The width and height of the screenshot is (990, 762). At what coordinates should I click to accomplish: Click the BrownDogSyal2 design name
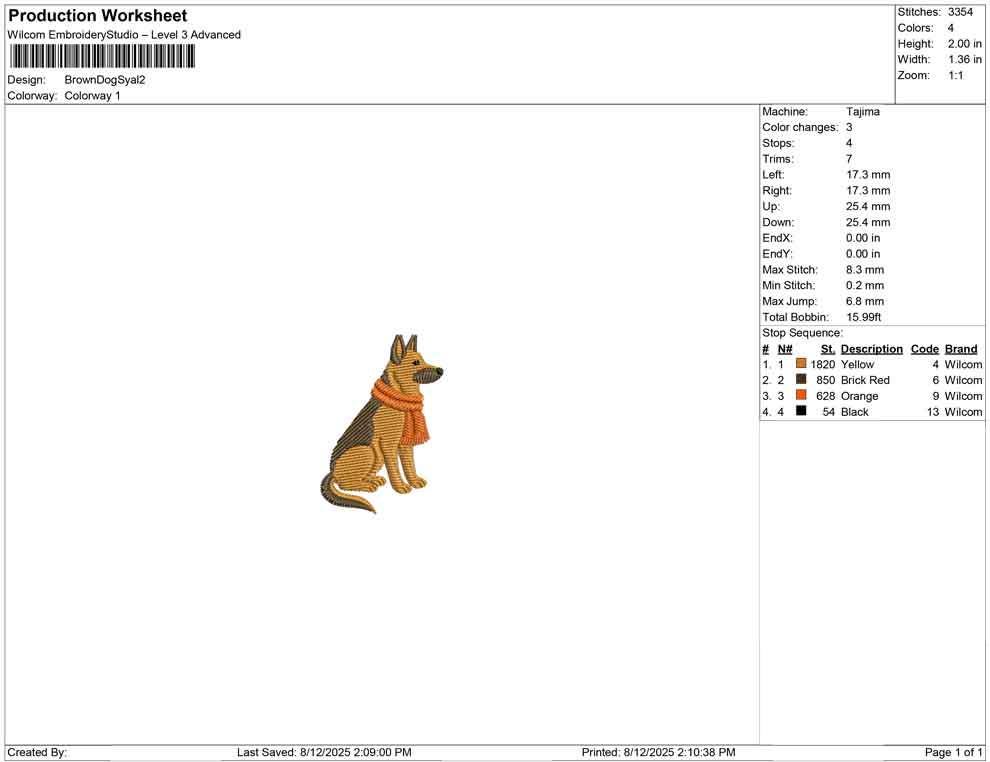[x=103, y=79]
